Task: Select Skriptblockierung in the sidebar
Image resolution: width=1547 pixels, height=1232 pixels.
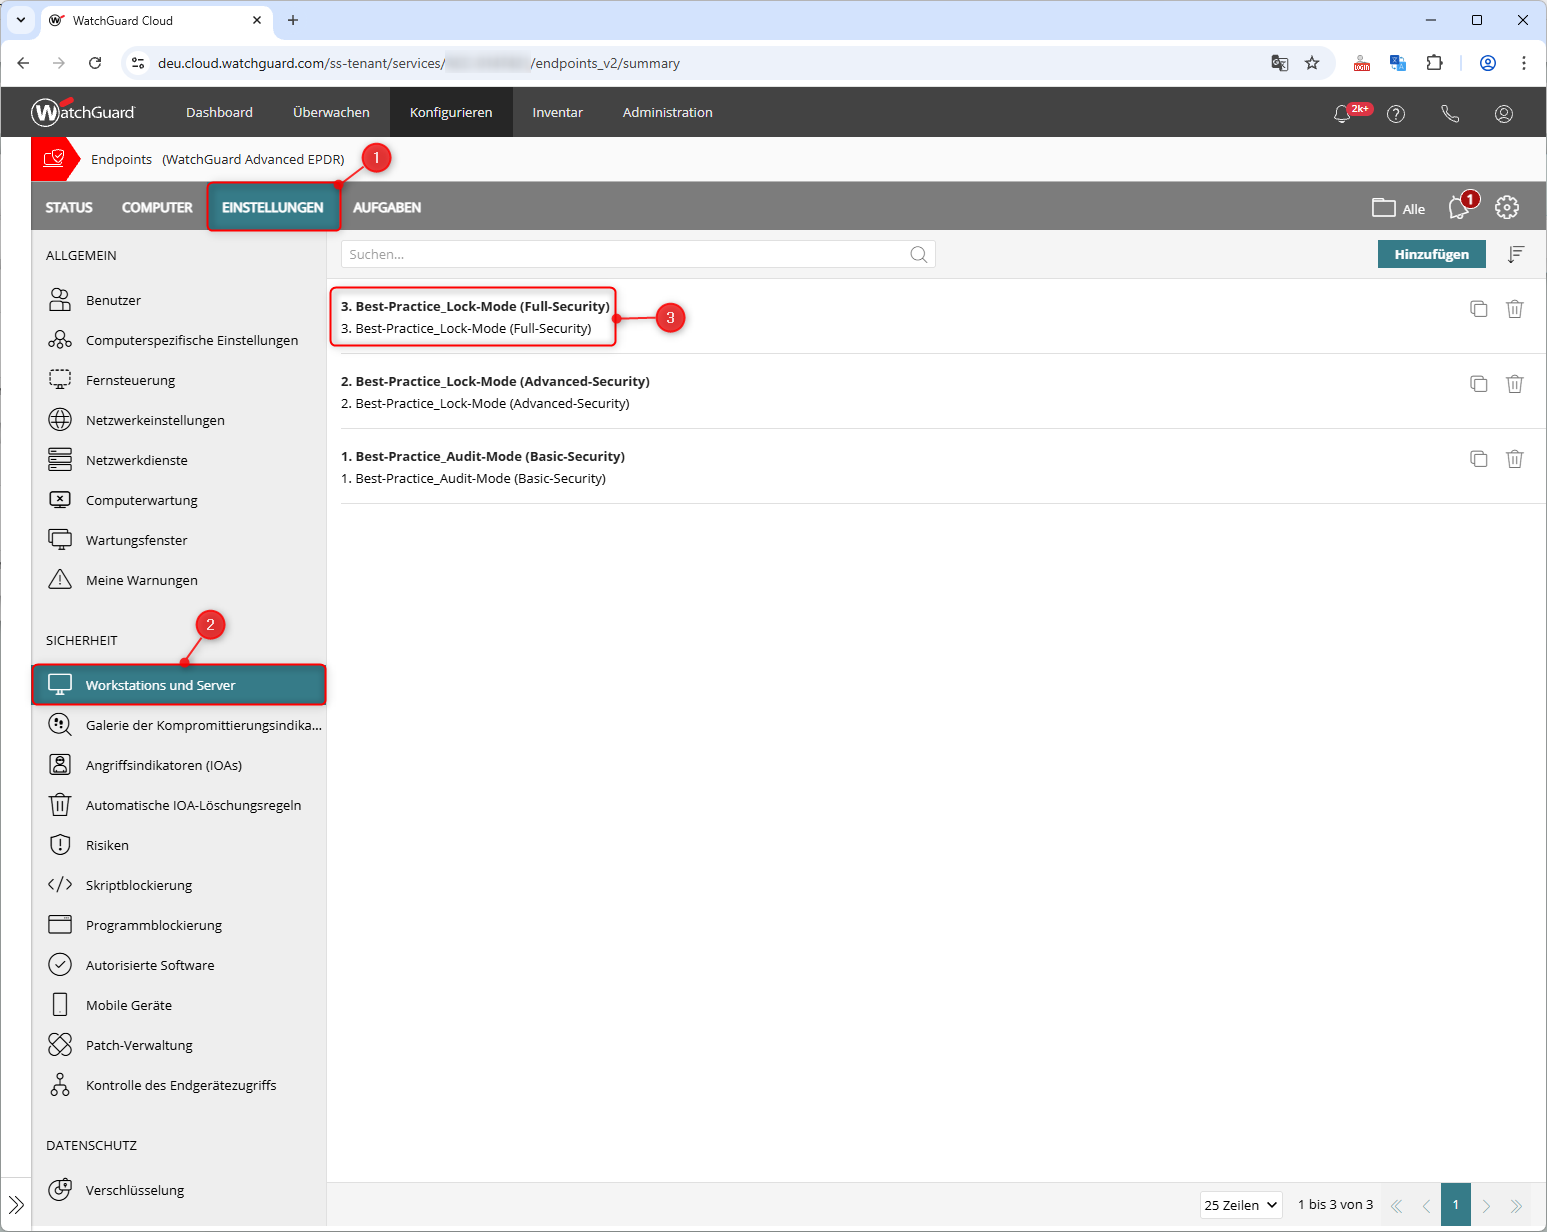Action: click(x=139, y=885)
